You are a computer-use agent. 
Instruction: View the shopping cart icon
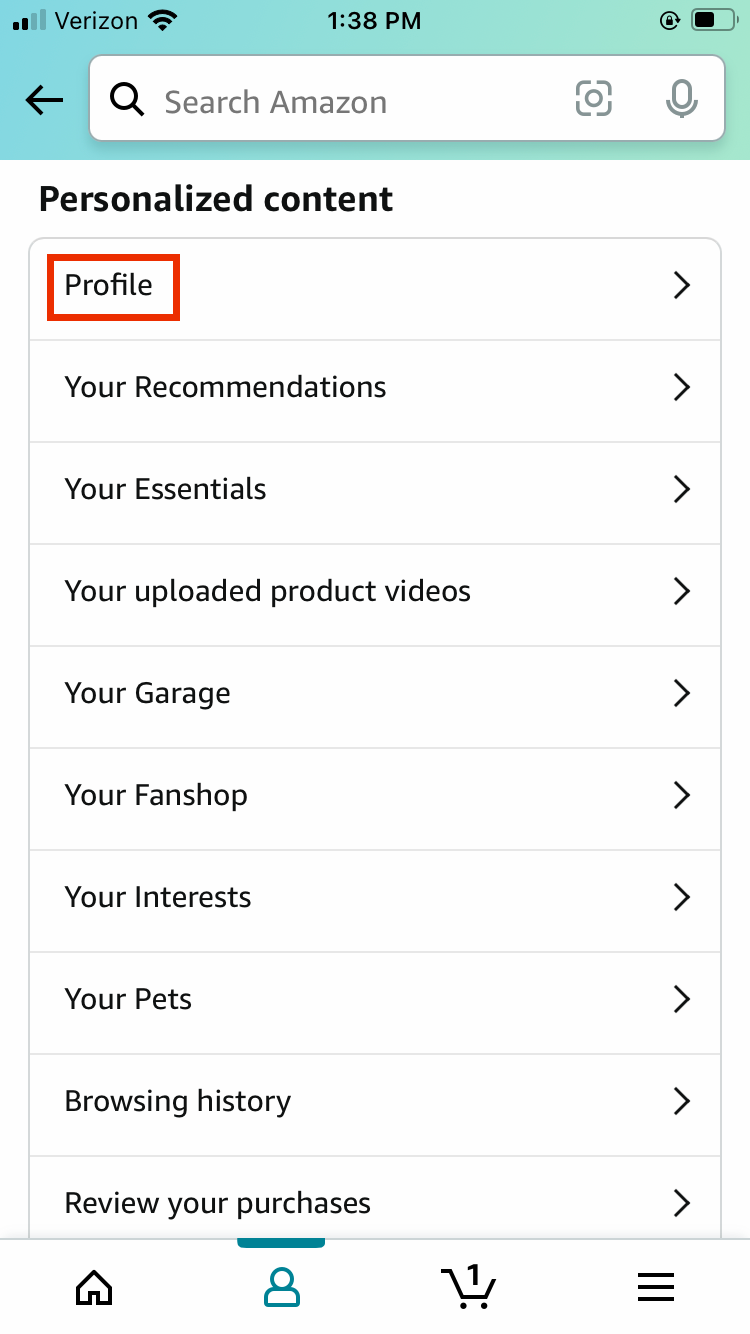coord(468,1287)
